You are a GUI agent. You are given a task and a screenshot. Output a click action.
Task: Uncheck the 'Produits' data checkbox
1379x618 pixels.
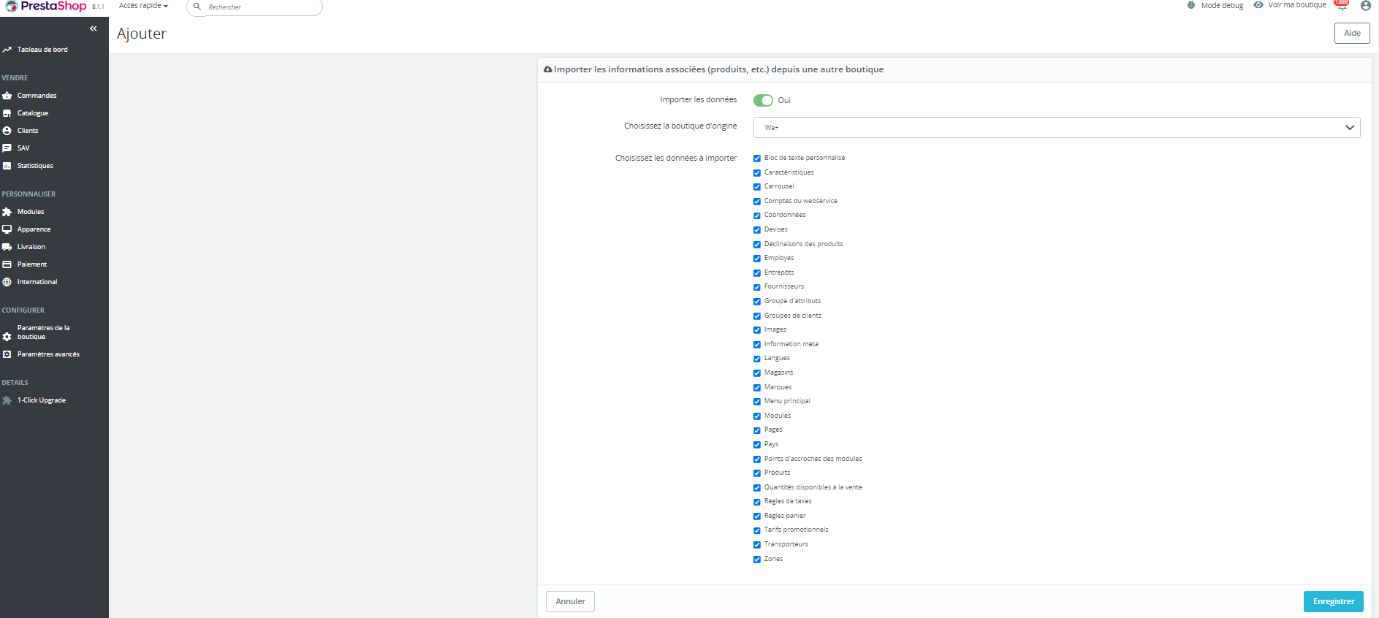(x=757, y=473)
